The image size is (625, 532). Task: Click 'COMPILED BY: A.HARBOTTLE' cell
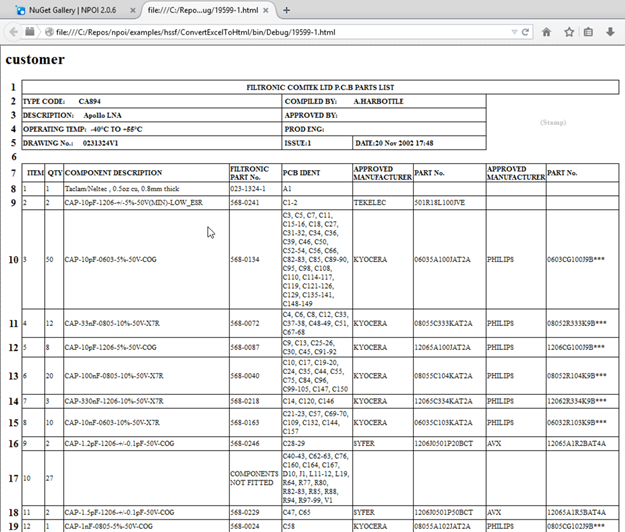click(384, 101)
